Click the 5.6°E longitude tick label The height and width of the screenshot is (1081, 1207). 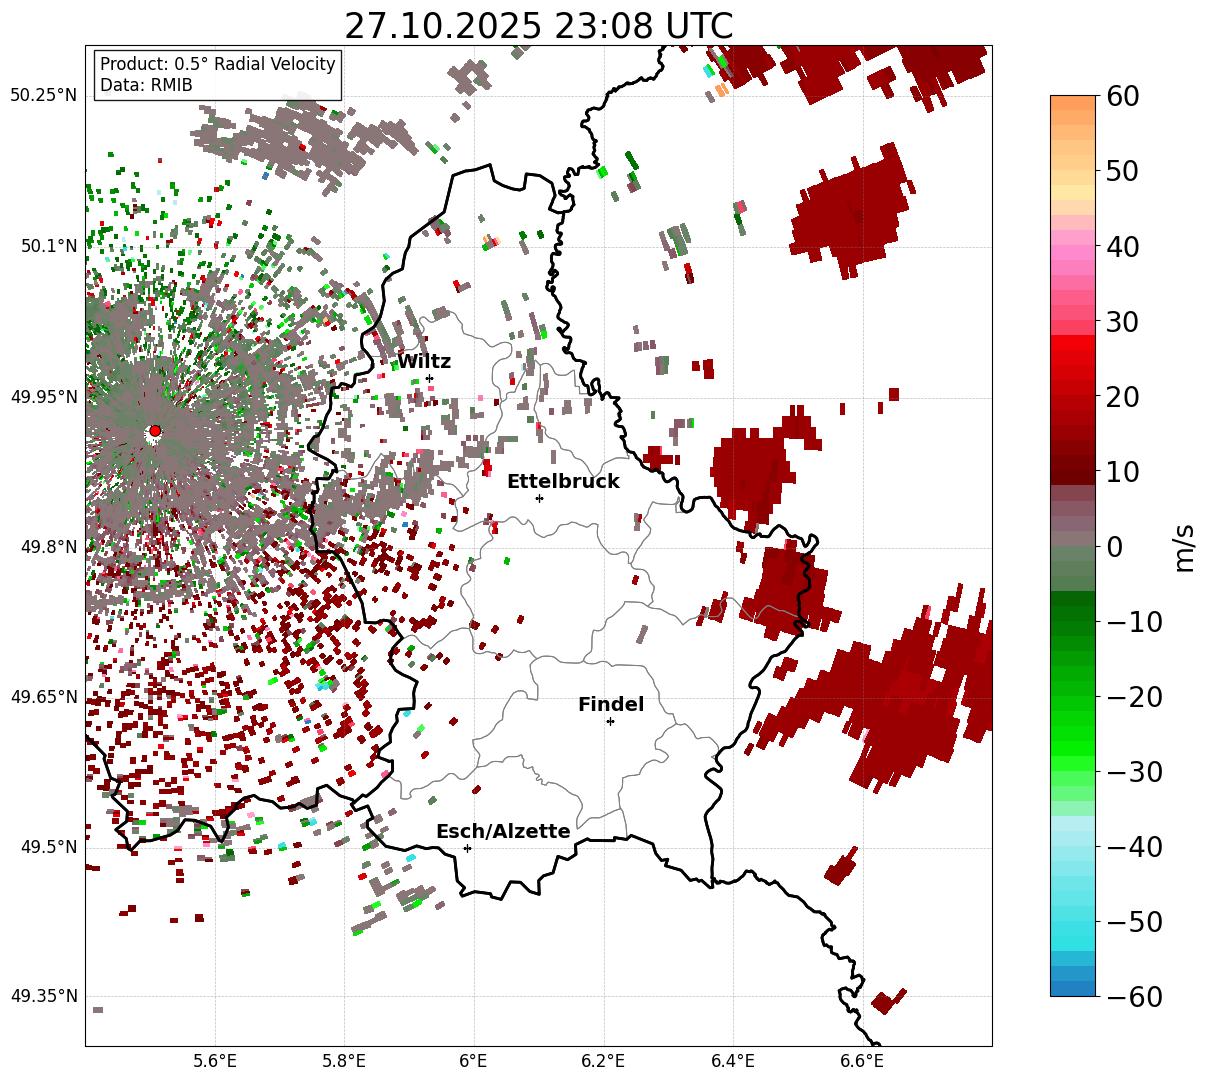[x=215, y=1060]
